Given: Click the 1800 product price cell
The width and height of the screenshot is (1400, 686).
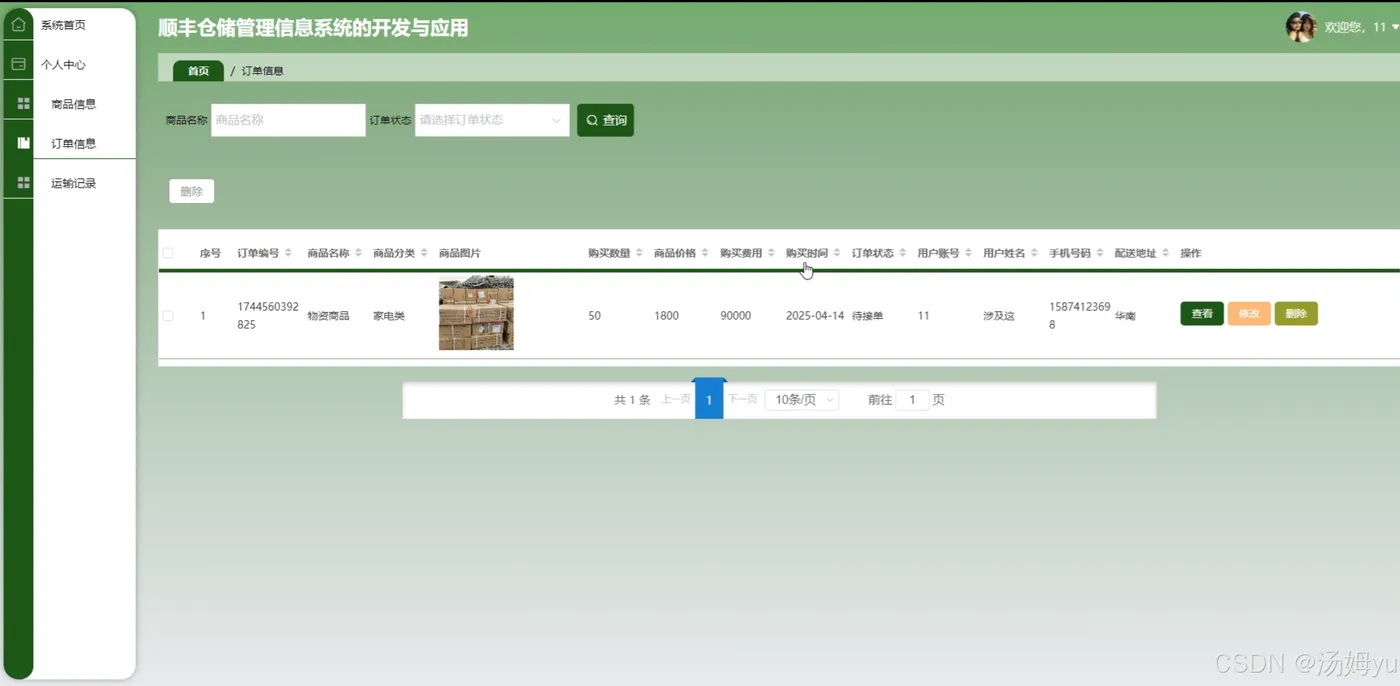Looking at the screenshot, I should point(666,316).
